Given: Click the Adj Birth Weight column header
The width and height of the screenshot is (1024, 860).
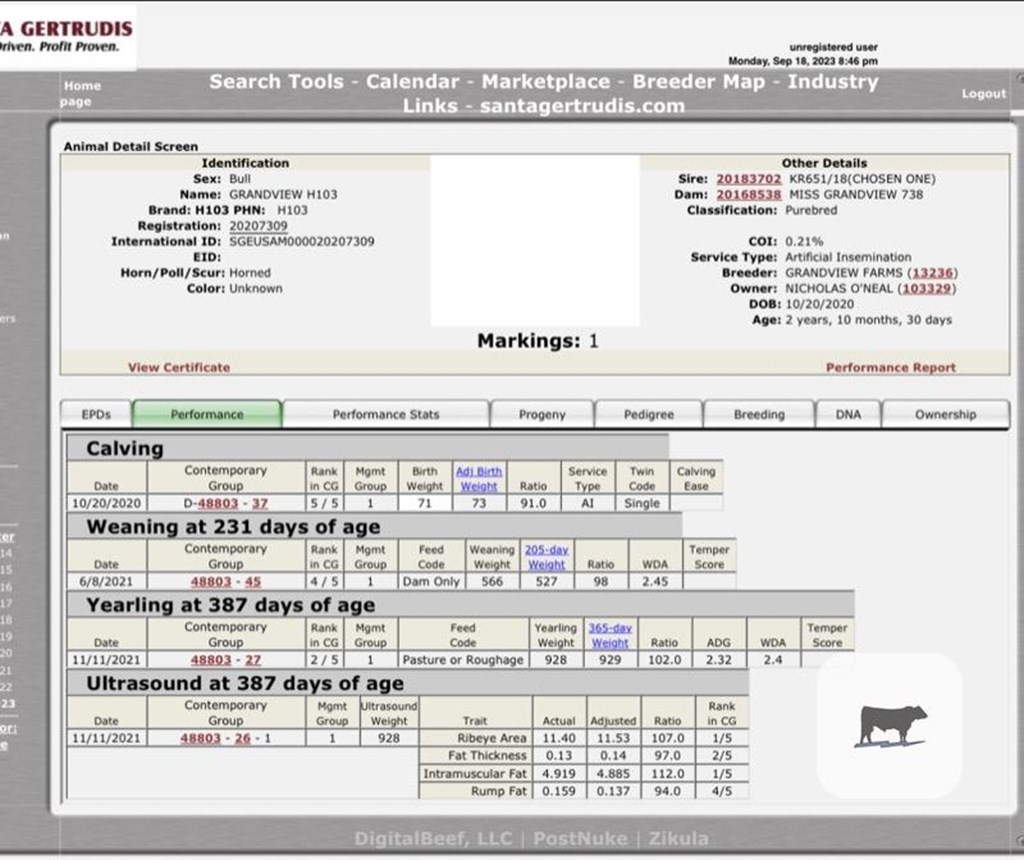Looking at the screenshot, I should 479,478.
